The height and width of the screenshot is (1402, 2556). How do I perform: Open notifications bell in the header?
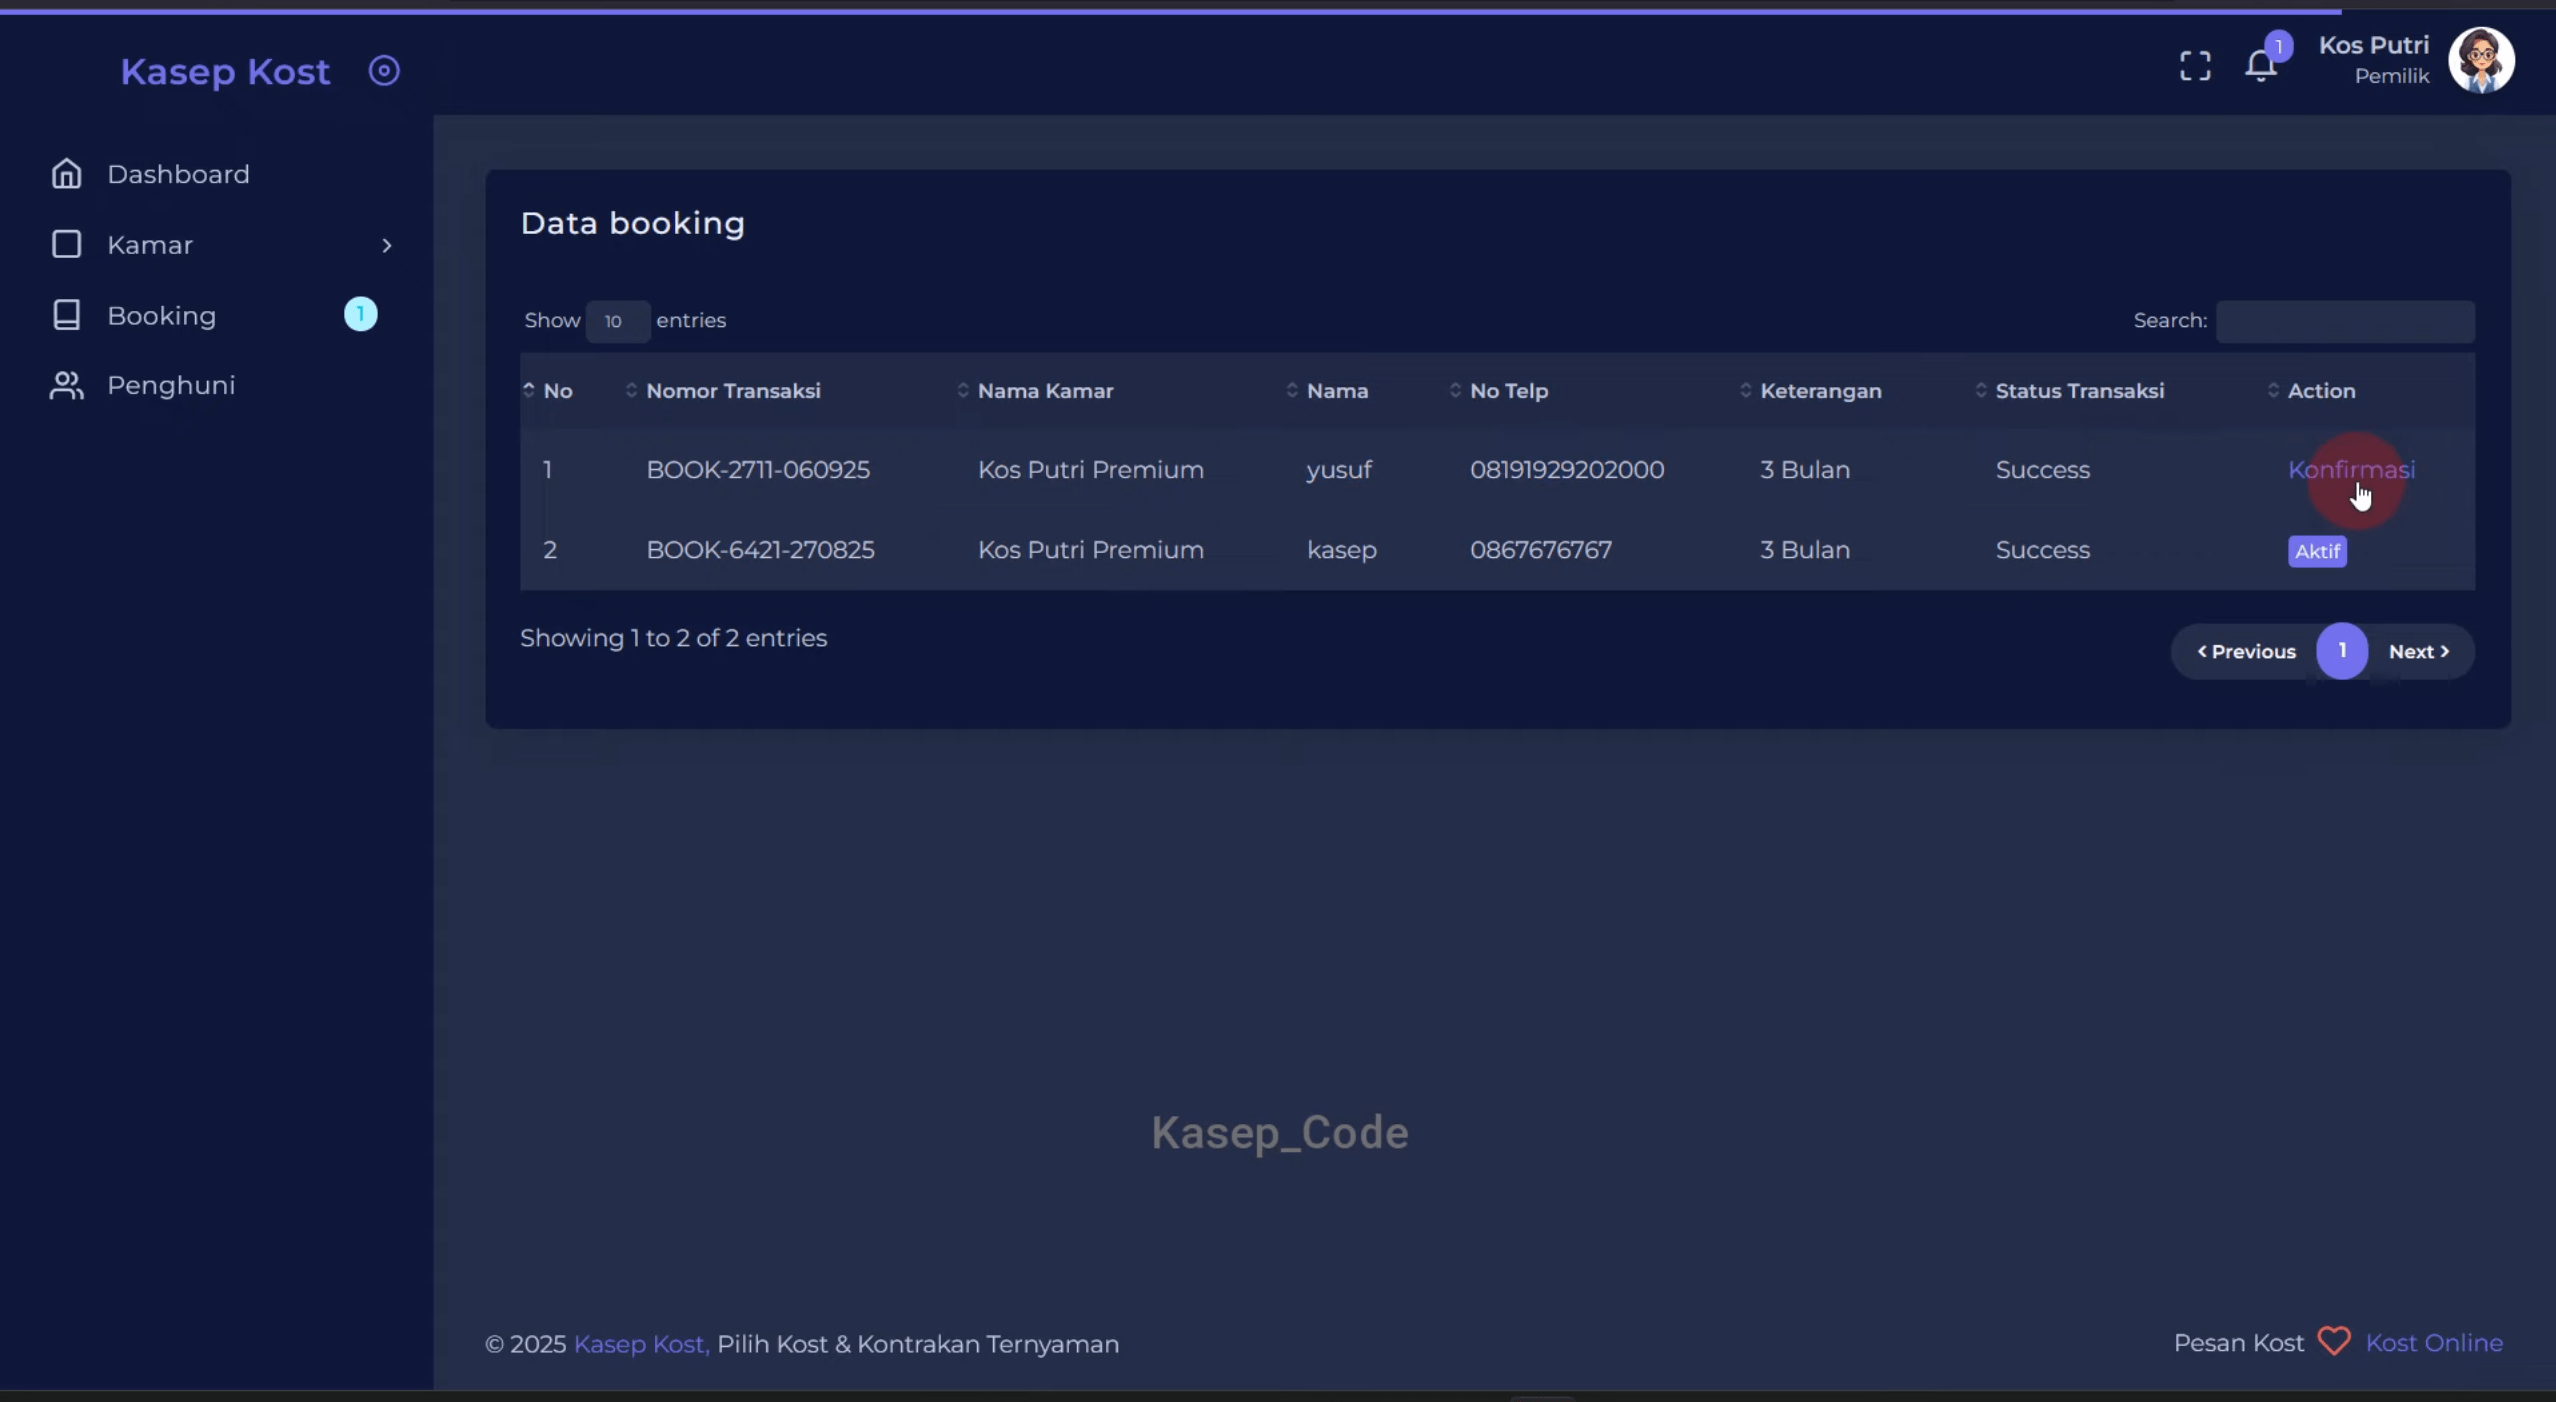pos(2261,65)
